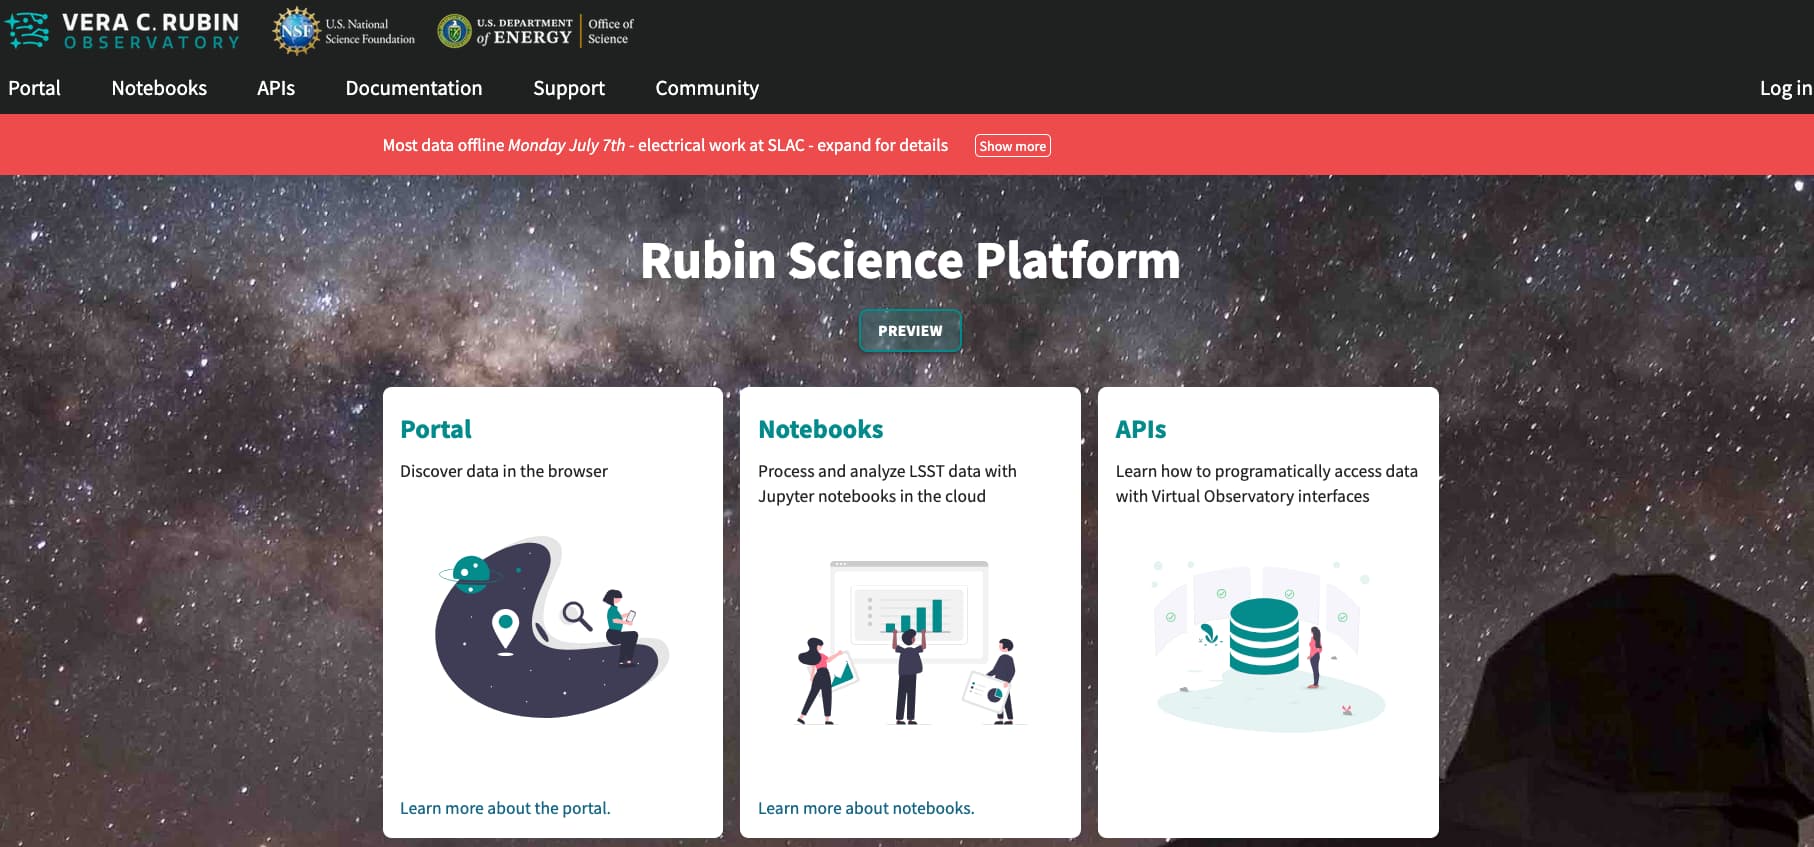Select Support in the navigation bar
Image resolution: width=1814 pixels, height=847 pixels.
point(569,88)
